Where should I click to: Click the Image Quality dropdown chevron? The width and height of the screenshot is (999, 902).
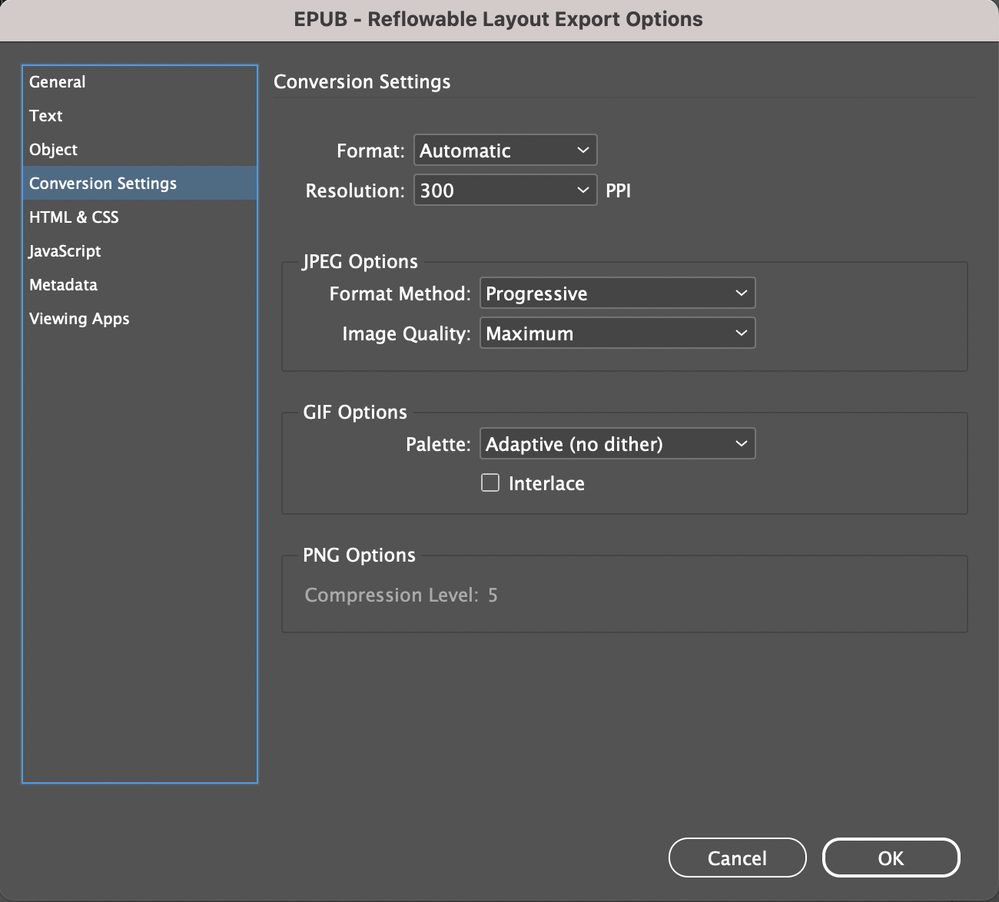[x=741, y=334]
